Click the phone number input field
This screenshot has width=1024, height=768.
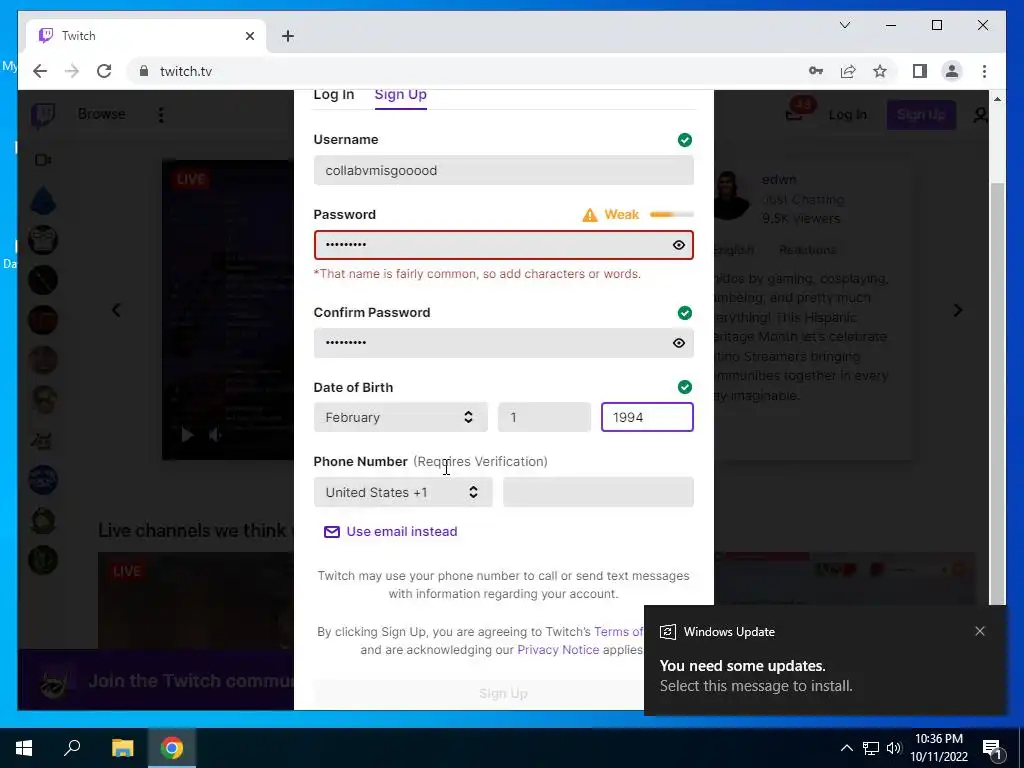coord(598,492)
